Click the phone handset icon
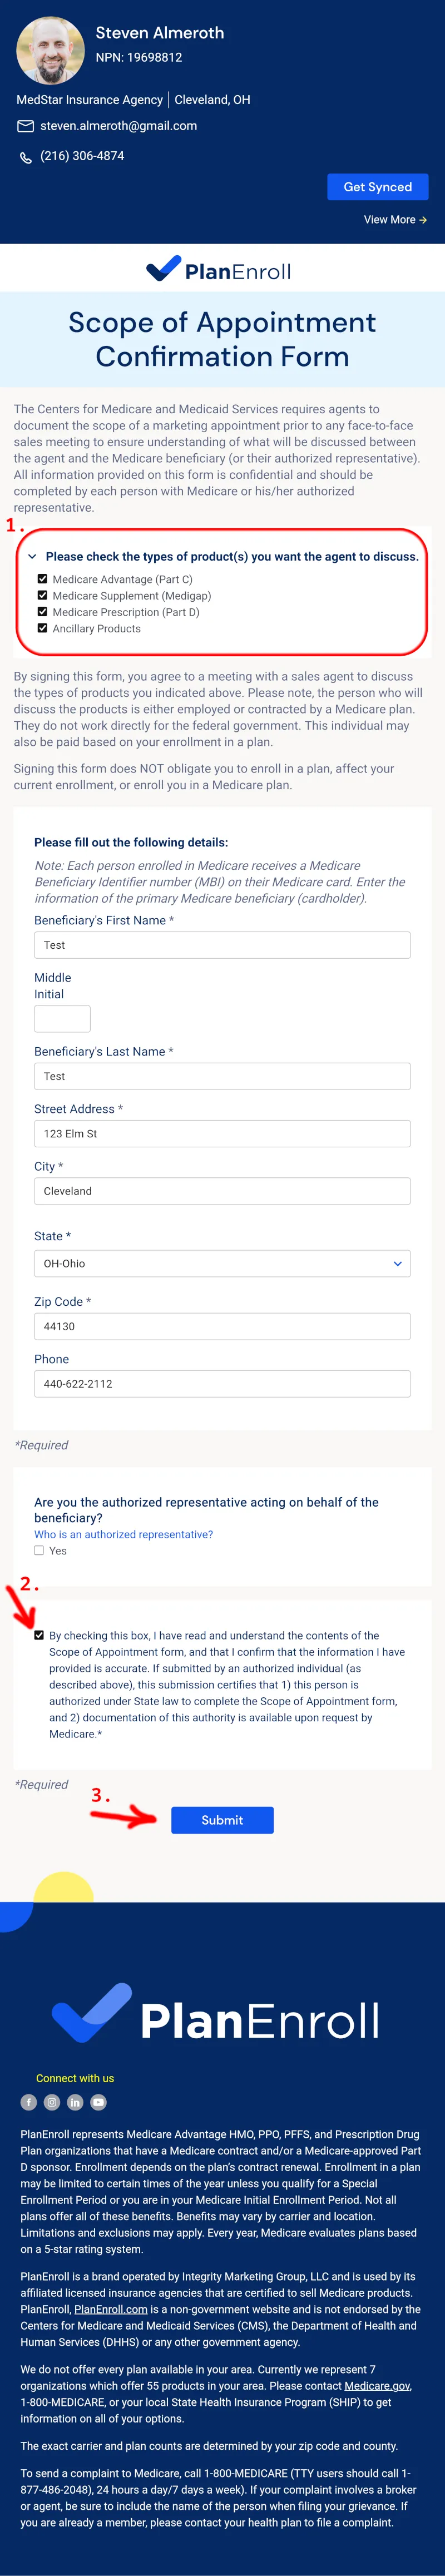445x2576 pixels. (x=26, y=157)
